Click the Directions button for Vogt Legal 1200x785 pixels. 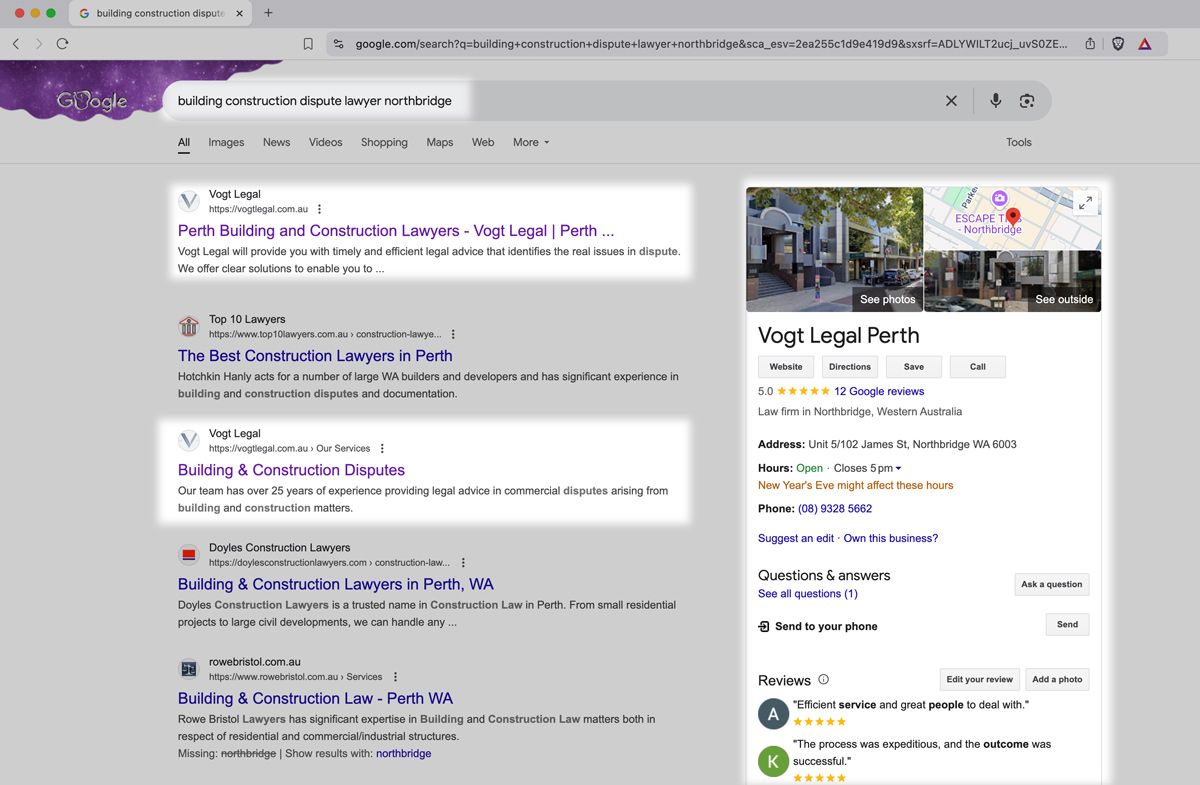[x=849, y=366]
